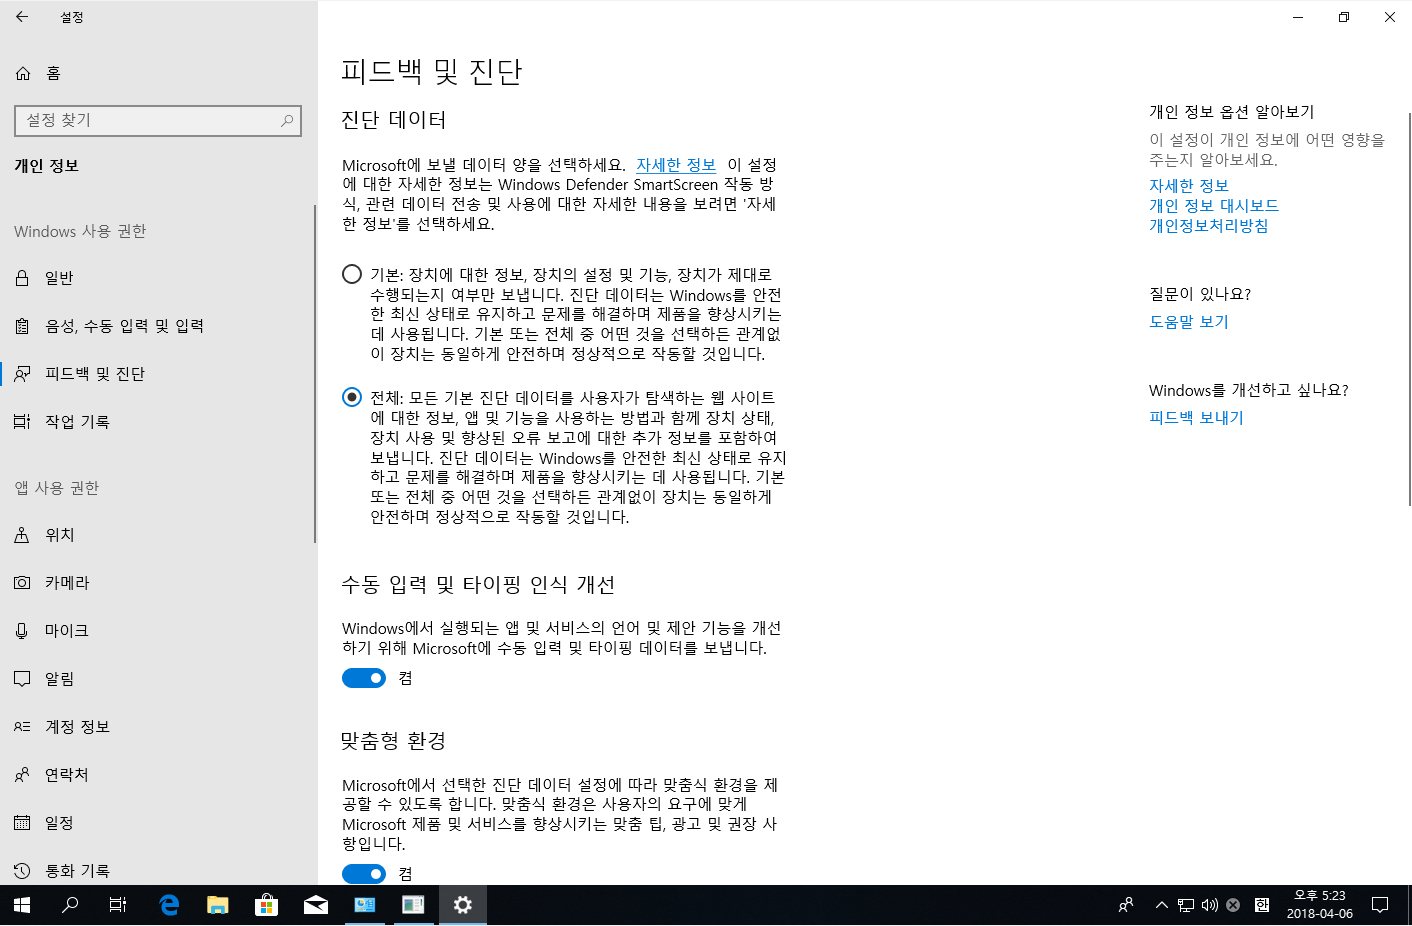The width and height of the screenshot is (1412, 926).
Task: Click the network tray icon
Action: pyautogui.click(x=1186, y=905)
